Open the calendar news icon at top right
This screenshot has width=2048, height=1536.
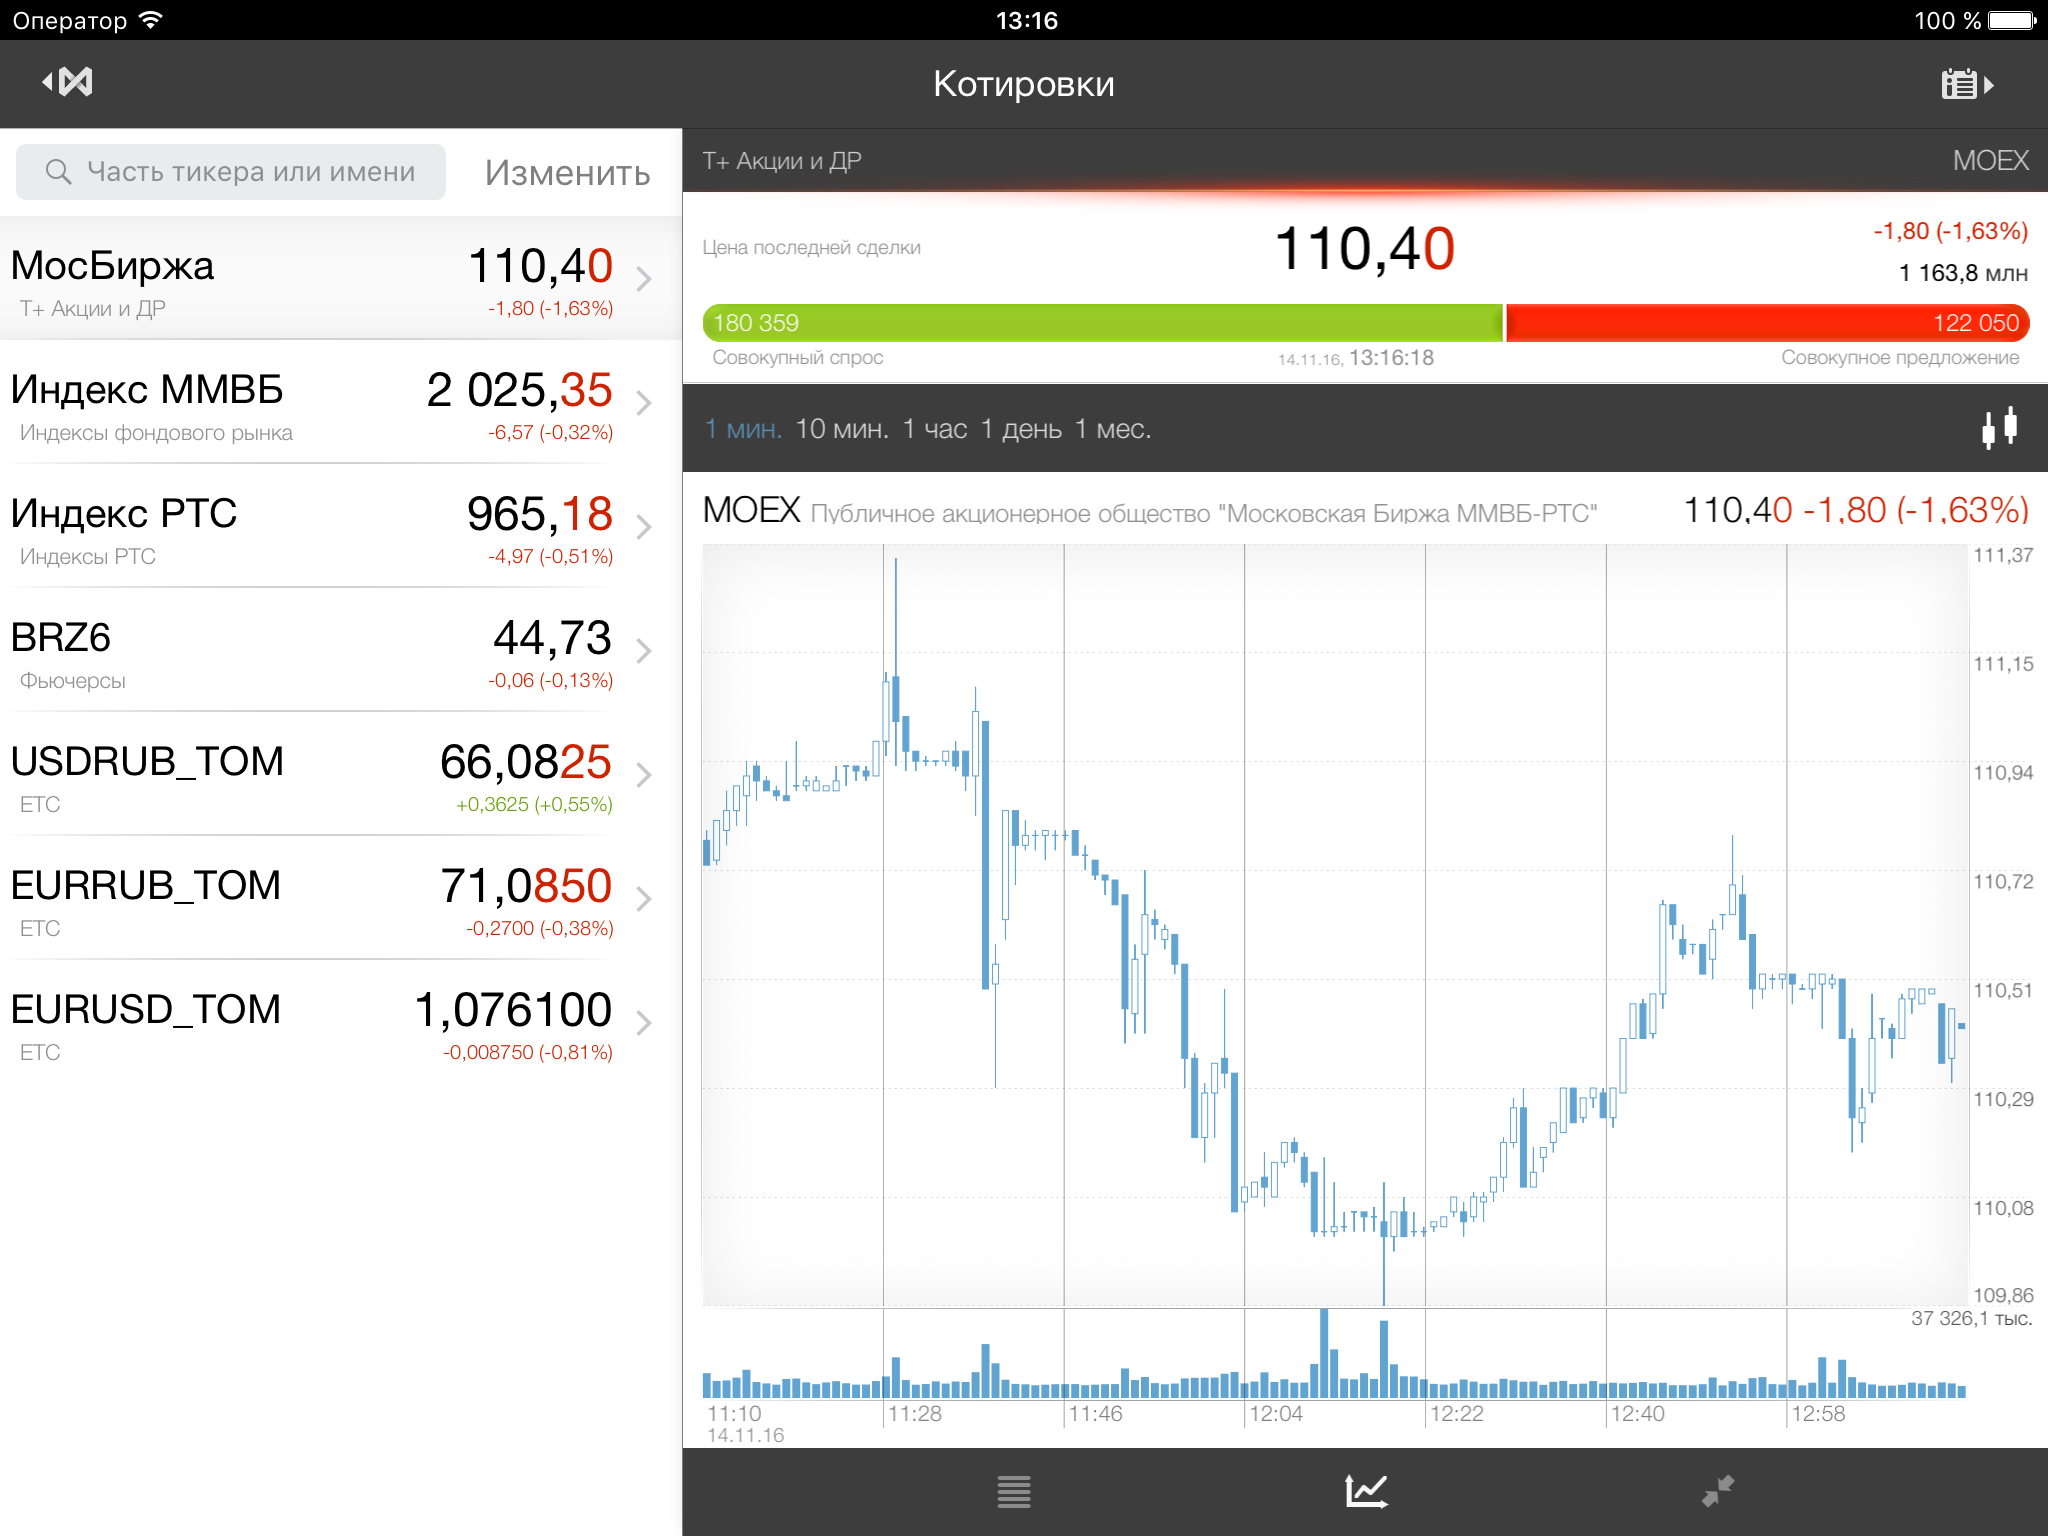1965,84
